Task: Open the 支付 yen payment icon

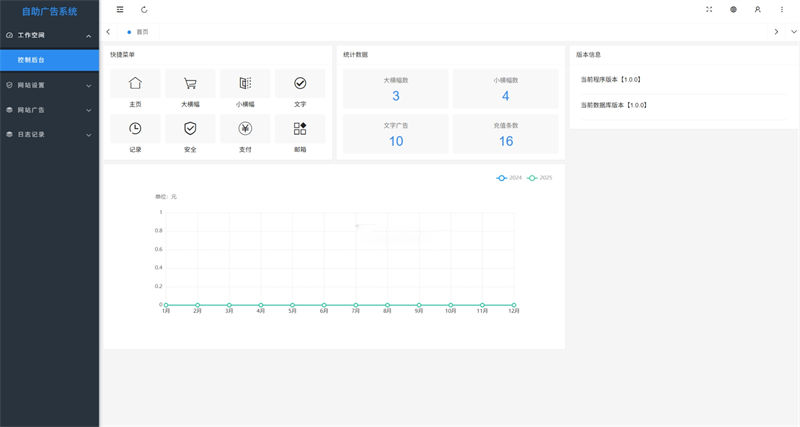Action: point(245,129)
